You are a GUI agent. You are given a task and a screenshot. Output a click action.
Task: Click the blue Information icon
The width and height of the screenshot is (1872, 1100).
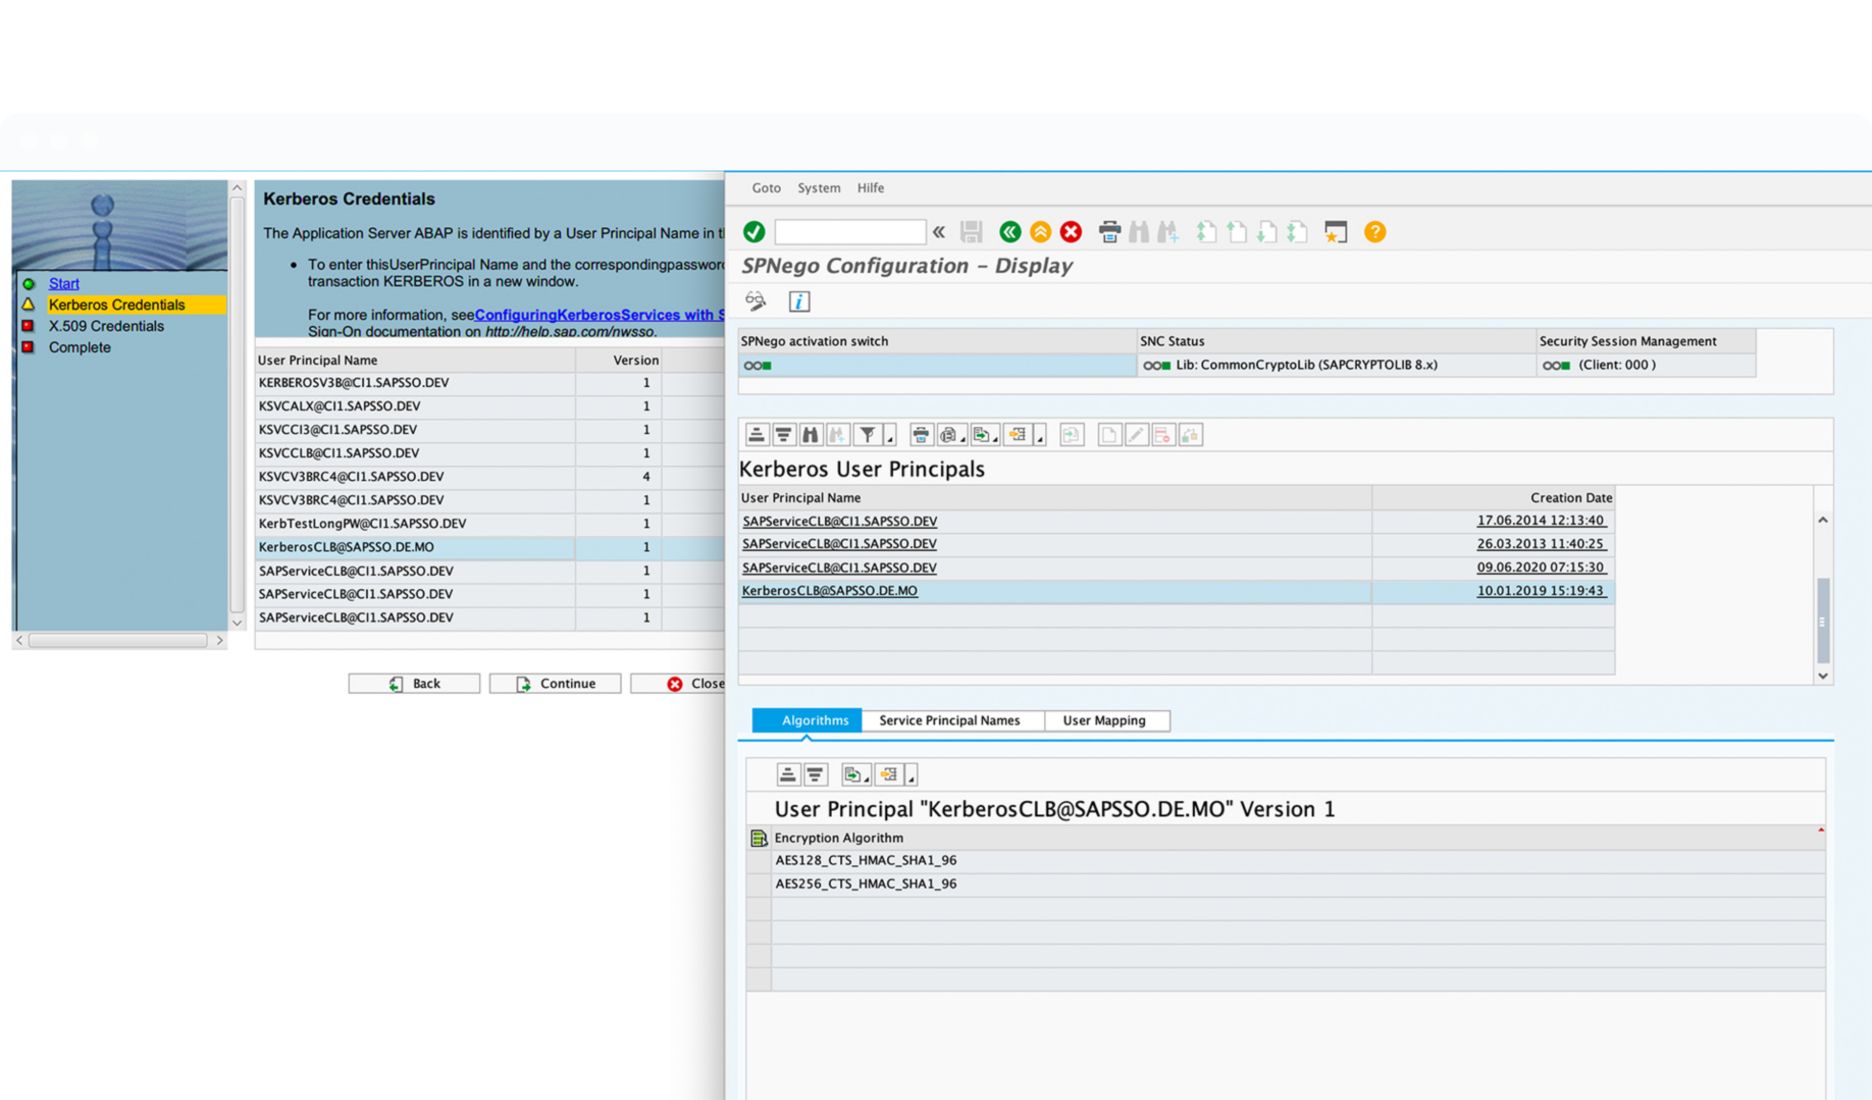[799, 301]
